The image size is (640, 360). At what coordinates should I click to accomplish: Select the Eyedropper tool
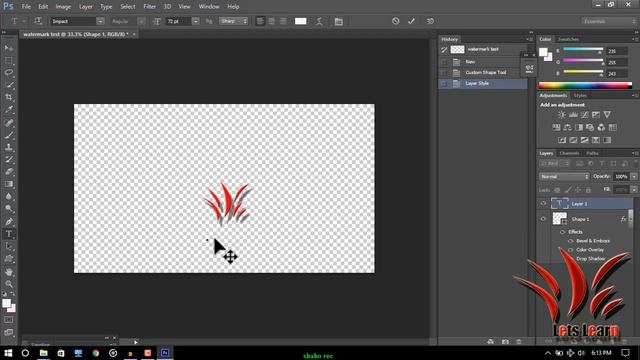tap(9, 110)
